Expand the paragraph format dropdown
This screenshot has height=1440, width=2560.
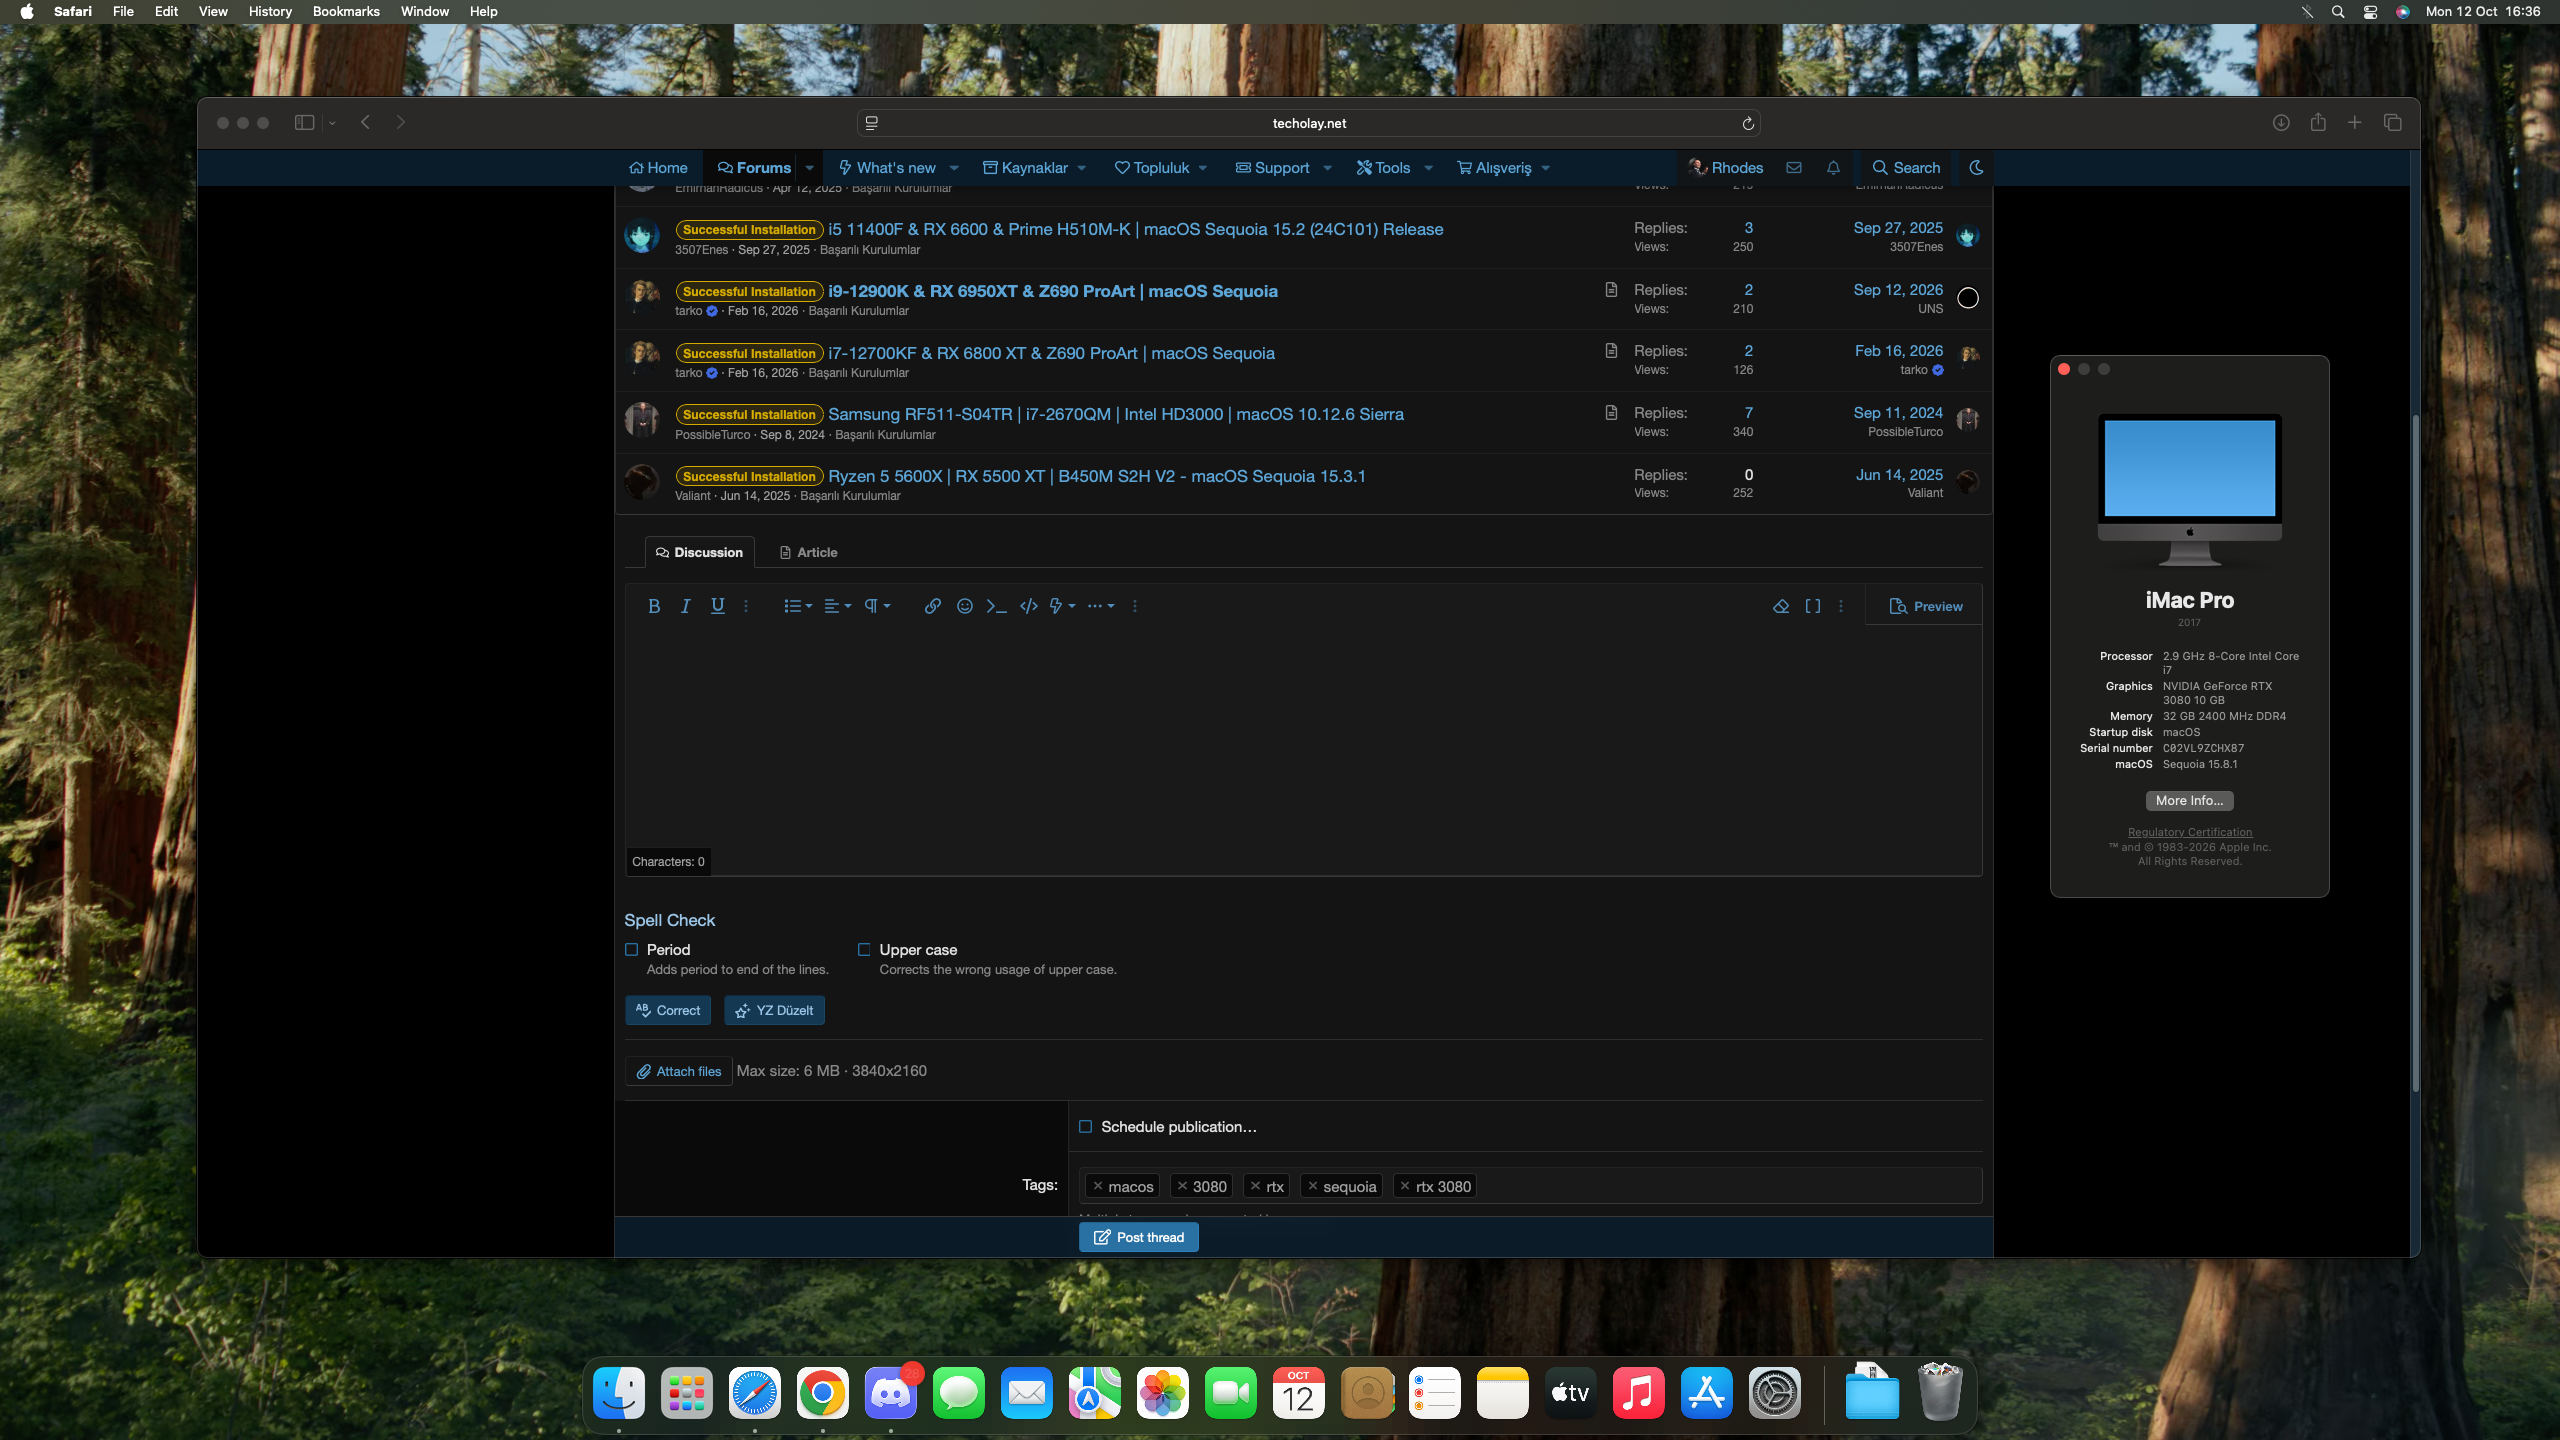click(x=877, y=606)
